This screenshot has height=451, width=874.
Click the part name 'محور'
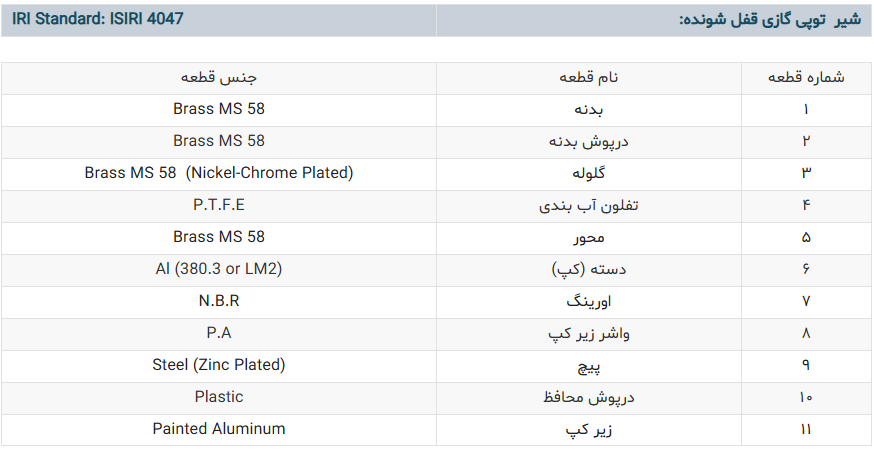589,237
